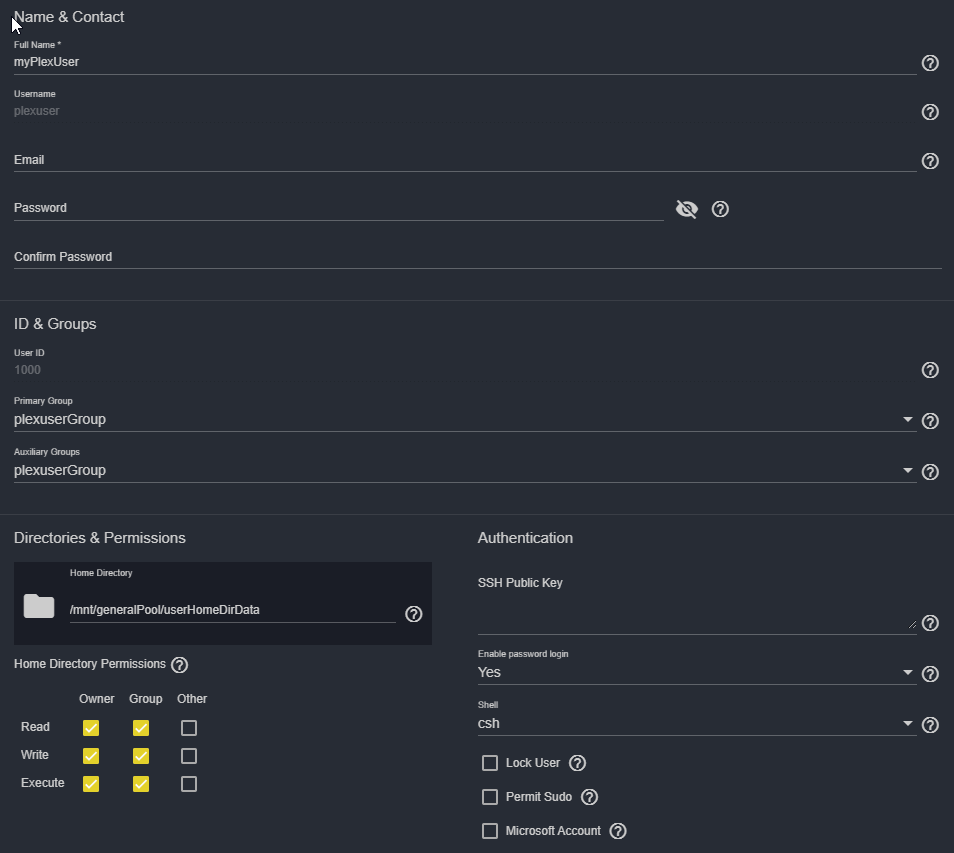The height and width of the screenshot is (853, 954).
Task: Enable Other Read permission checkbox
Action: 189,728
